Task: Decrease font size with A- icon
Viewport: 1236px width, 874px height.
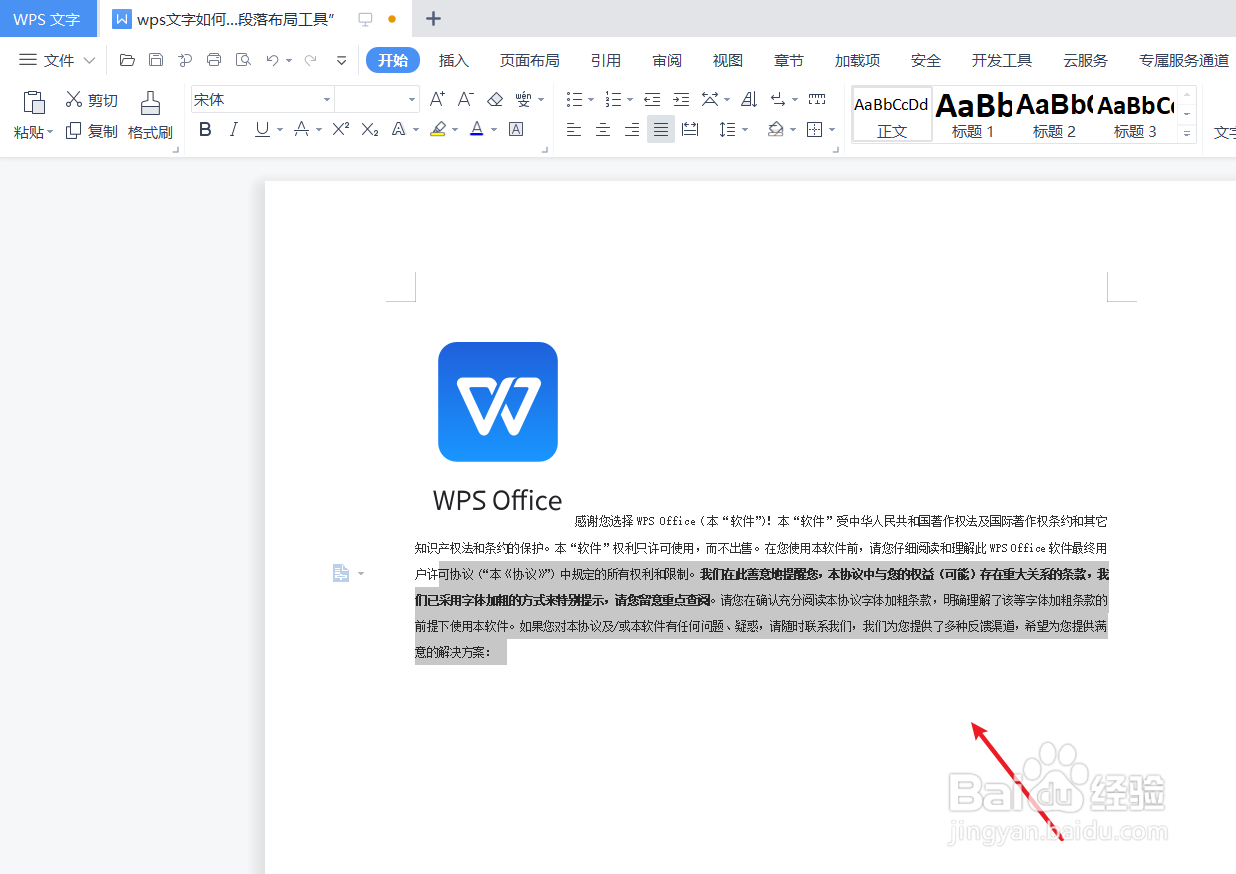Action: 465,99
